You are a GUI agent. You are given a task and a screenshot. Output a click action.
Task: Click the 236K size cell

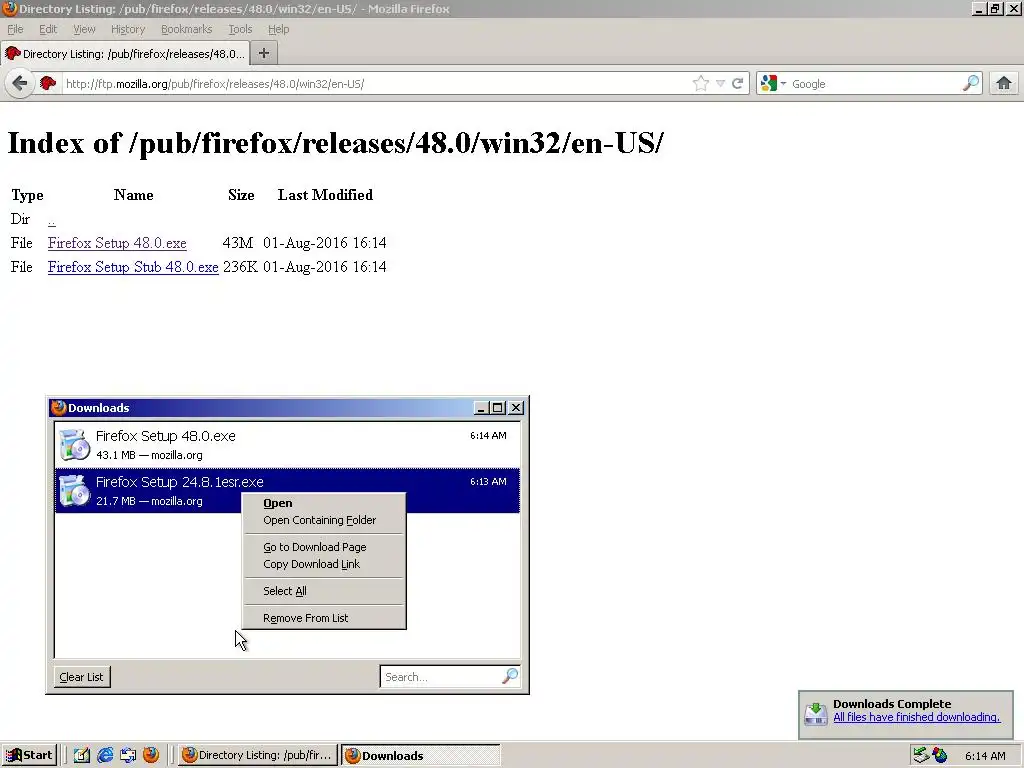pos(240,267)
